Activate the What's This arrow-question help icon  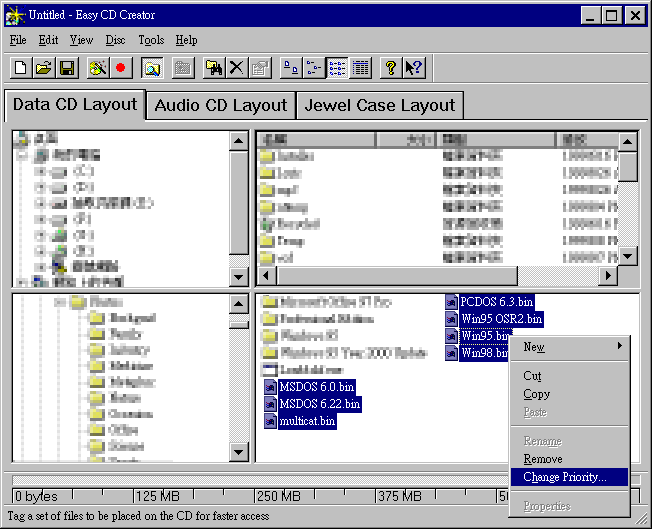point(414,67)
